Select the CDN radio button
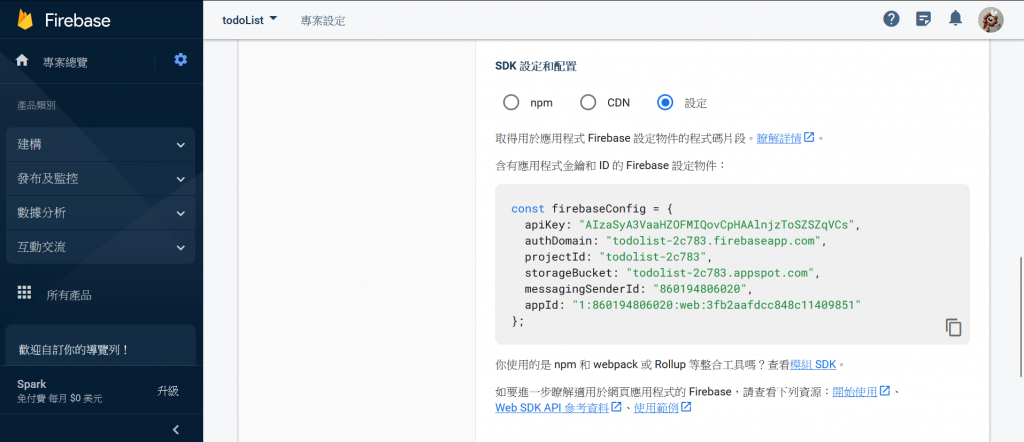The width and height of the screenshot is (1024, 442). [588, 103]
